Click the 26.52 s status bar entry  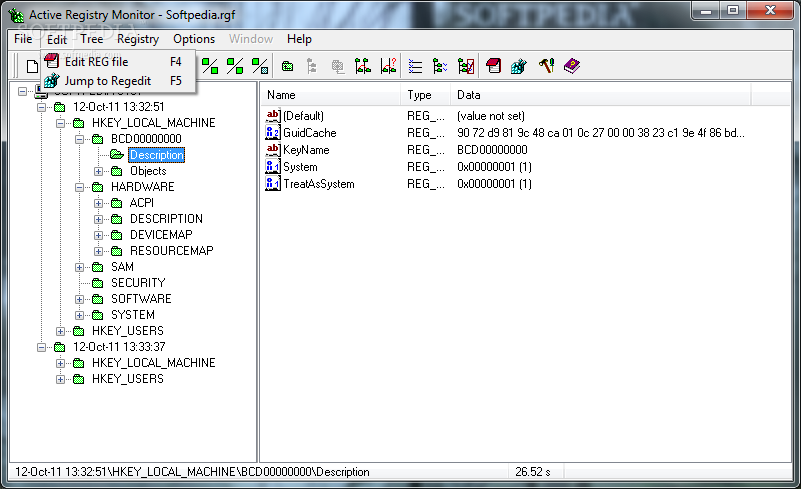point(533,472)
